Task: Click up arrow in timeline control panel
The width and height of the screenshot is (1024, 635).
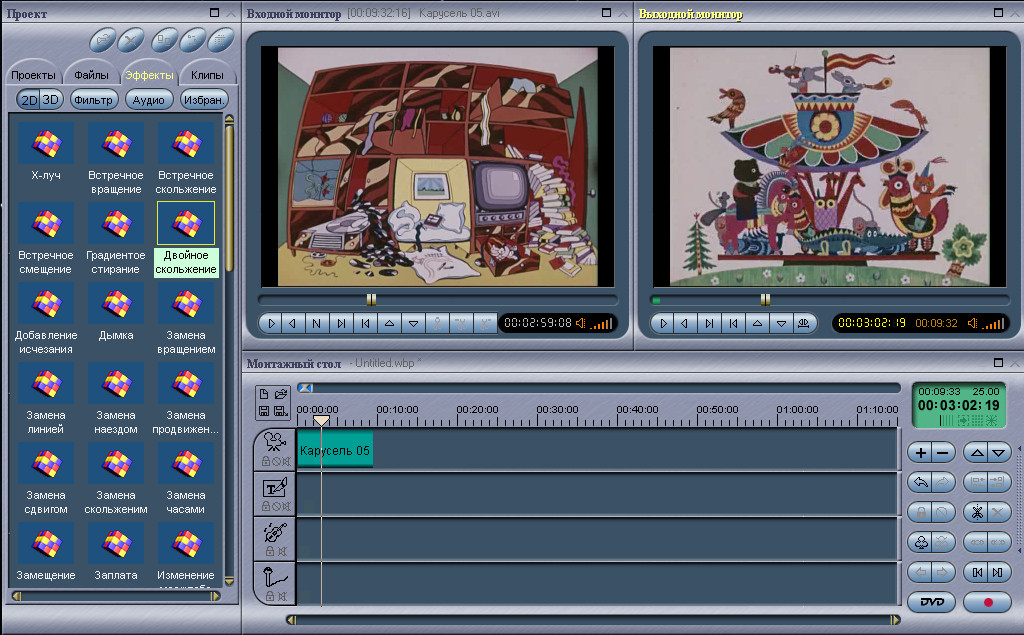Action: coord(974,453)
